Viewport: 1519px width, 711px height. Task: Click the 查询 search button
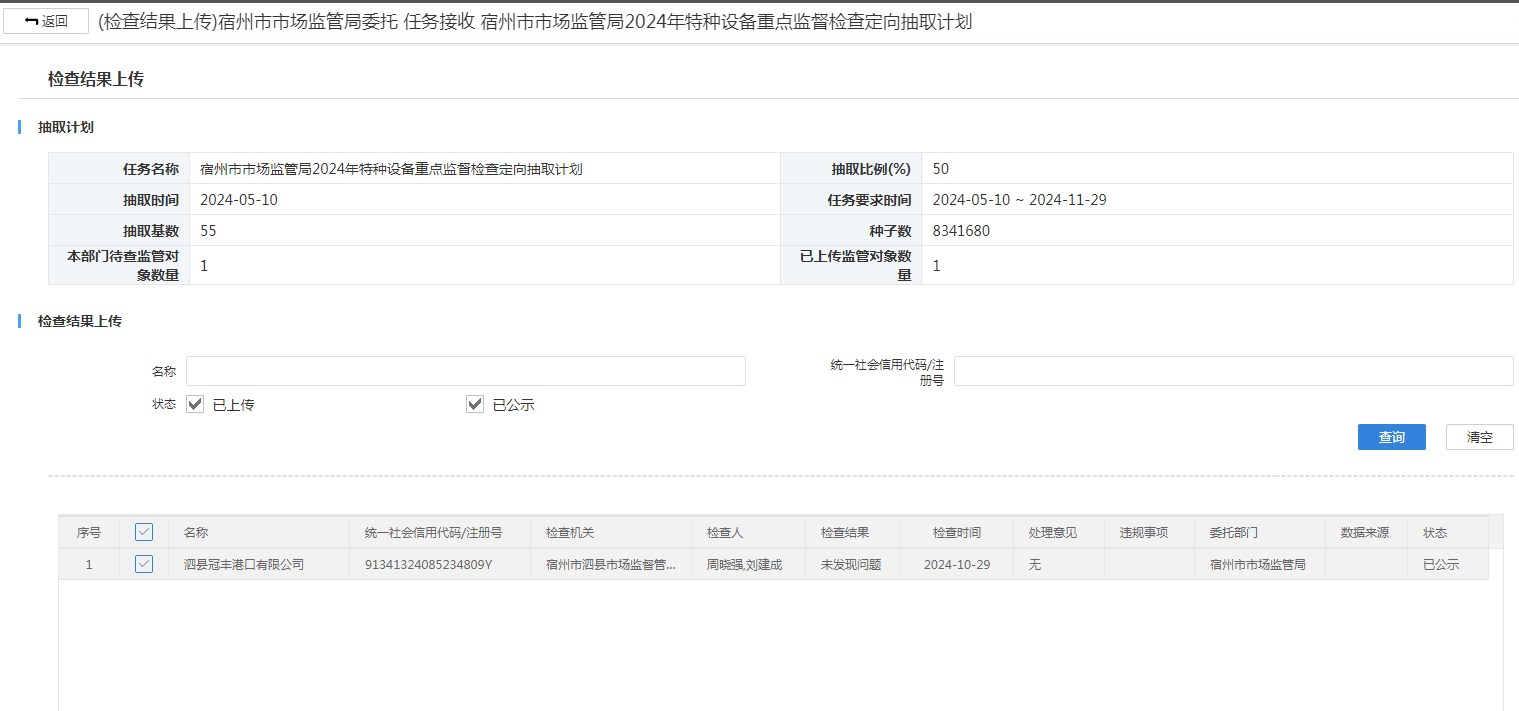(1391, 437)
